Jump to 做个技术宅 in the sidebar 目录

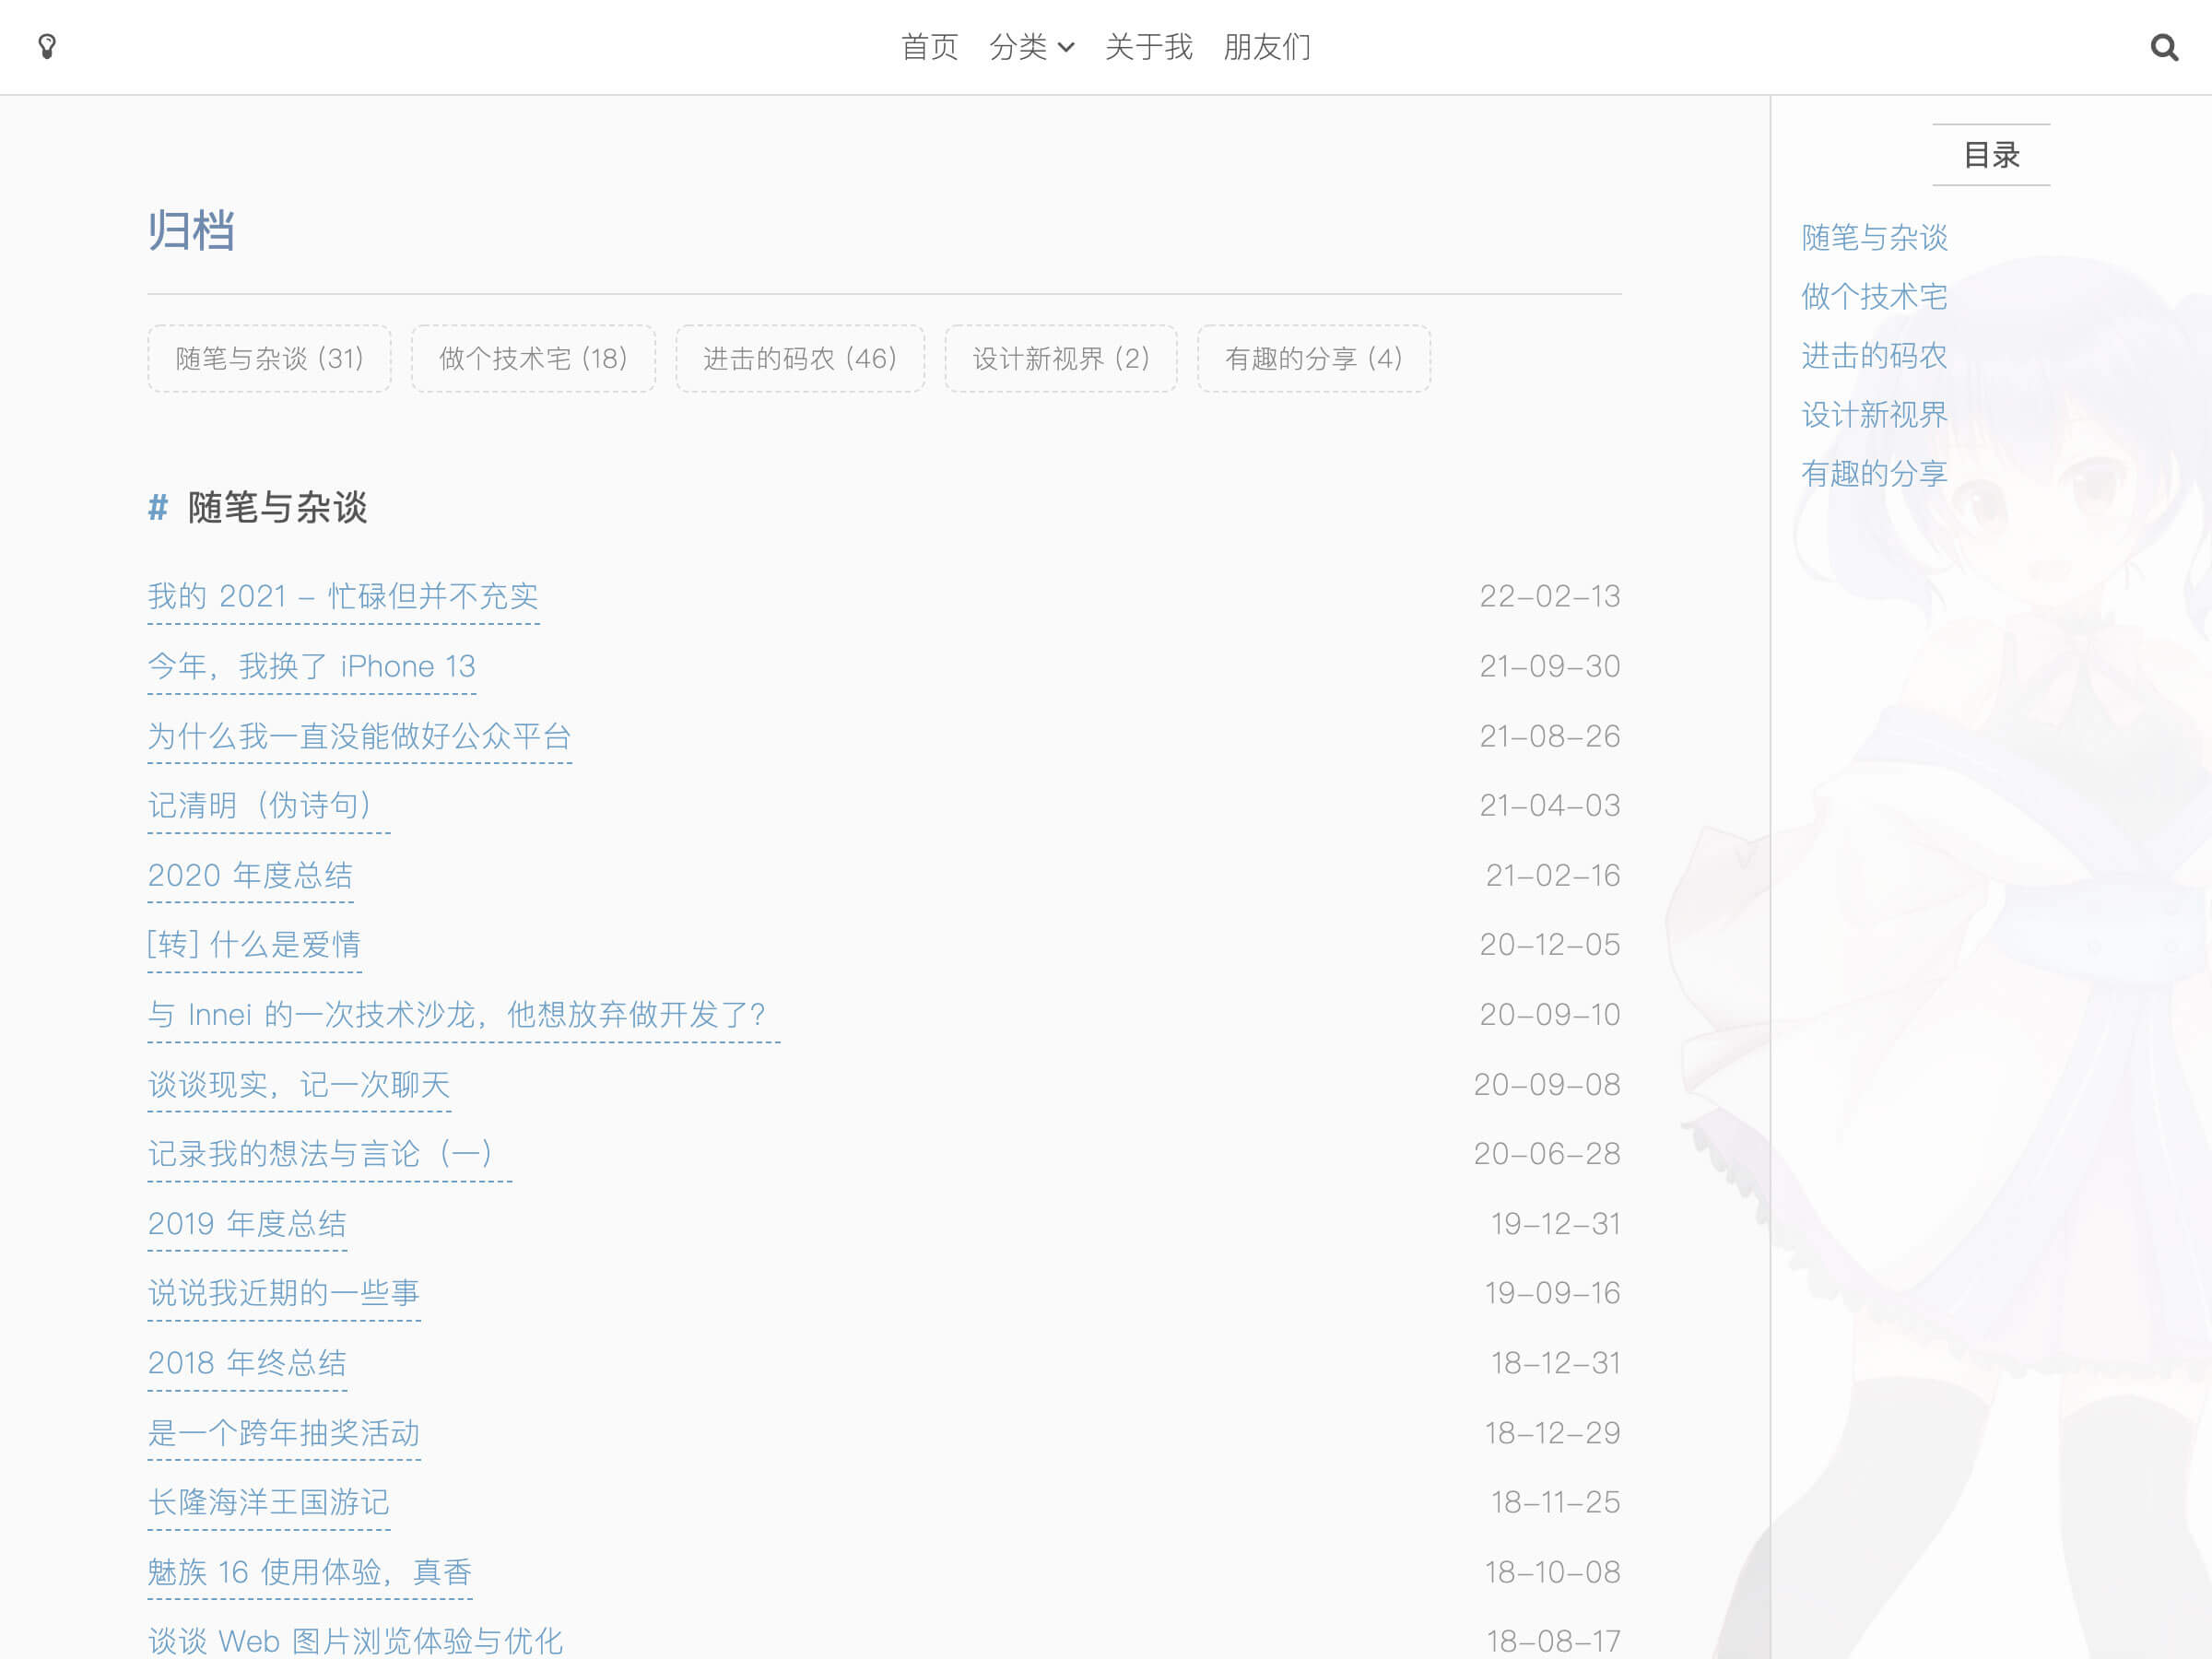click(1874, 297)
